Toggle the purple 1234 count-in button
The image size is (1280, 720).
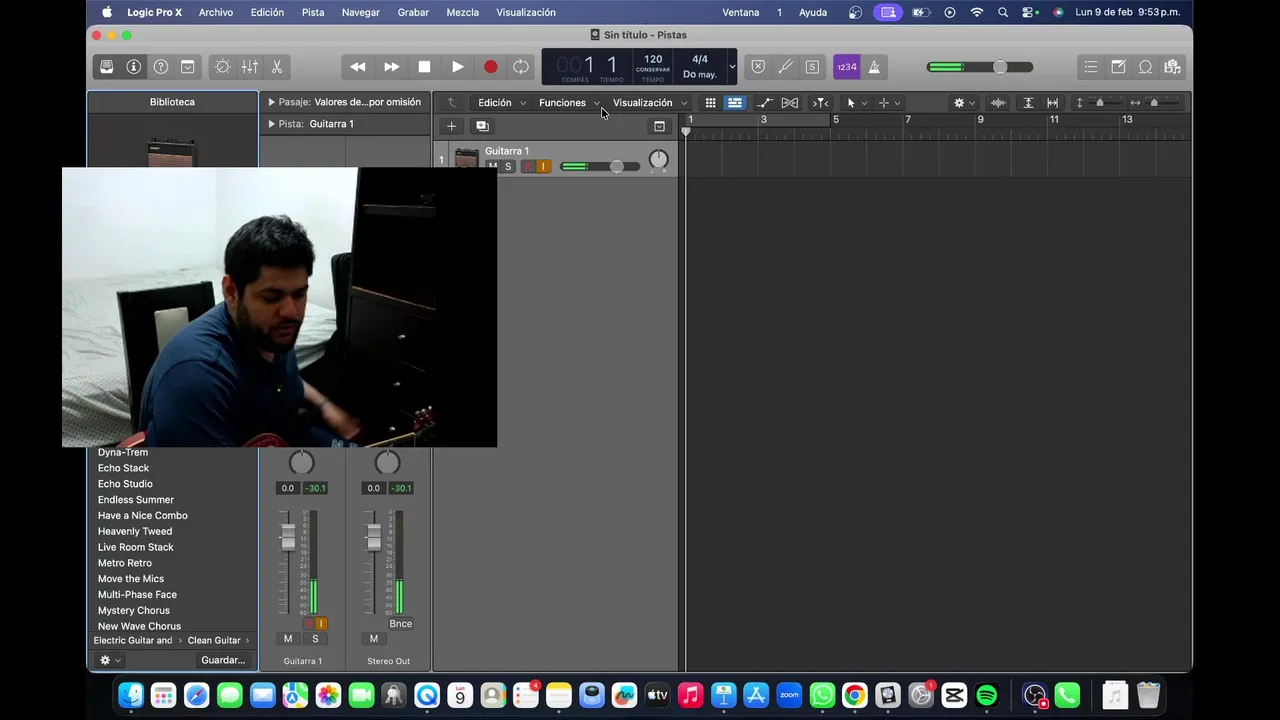pyautogui.click(x=846, y=67)
